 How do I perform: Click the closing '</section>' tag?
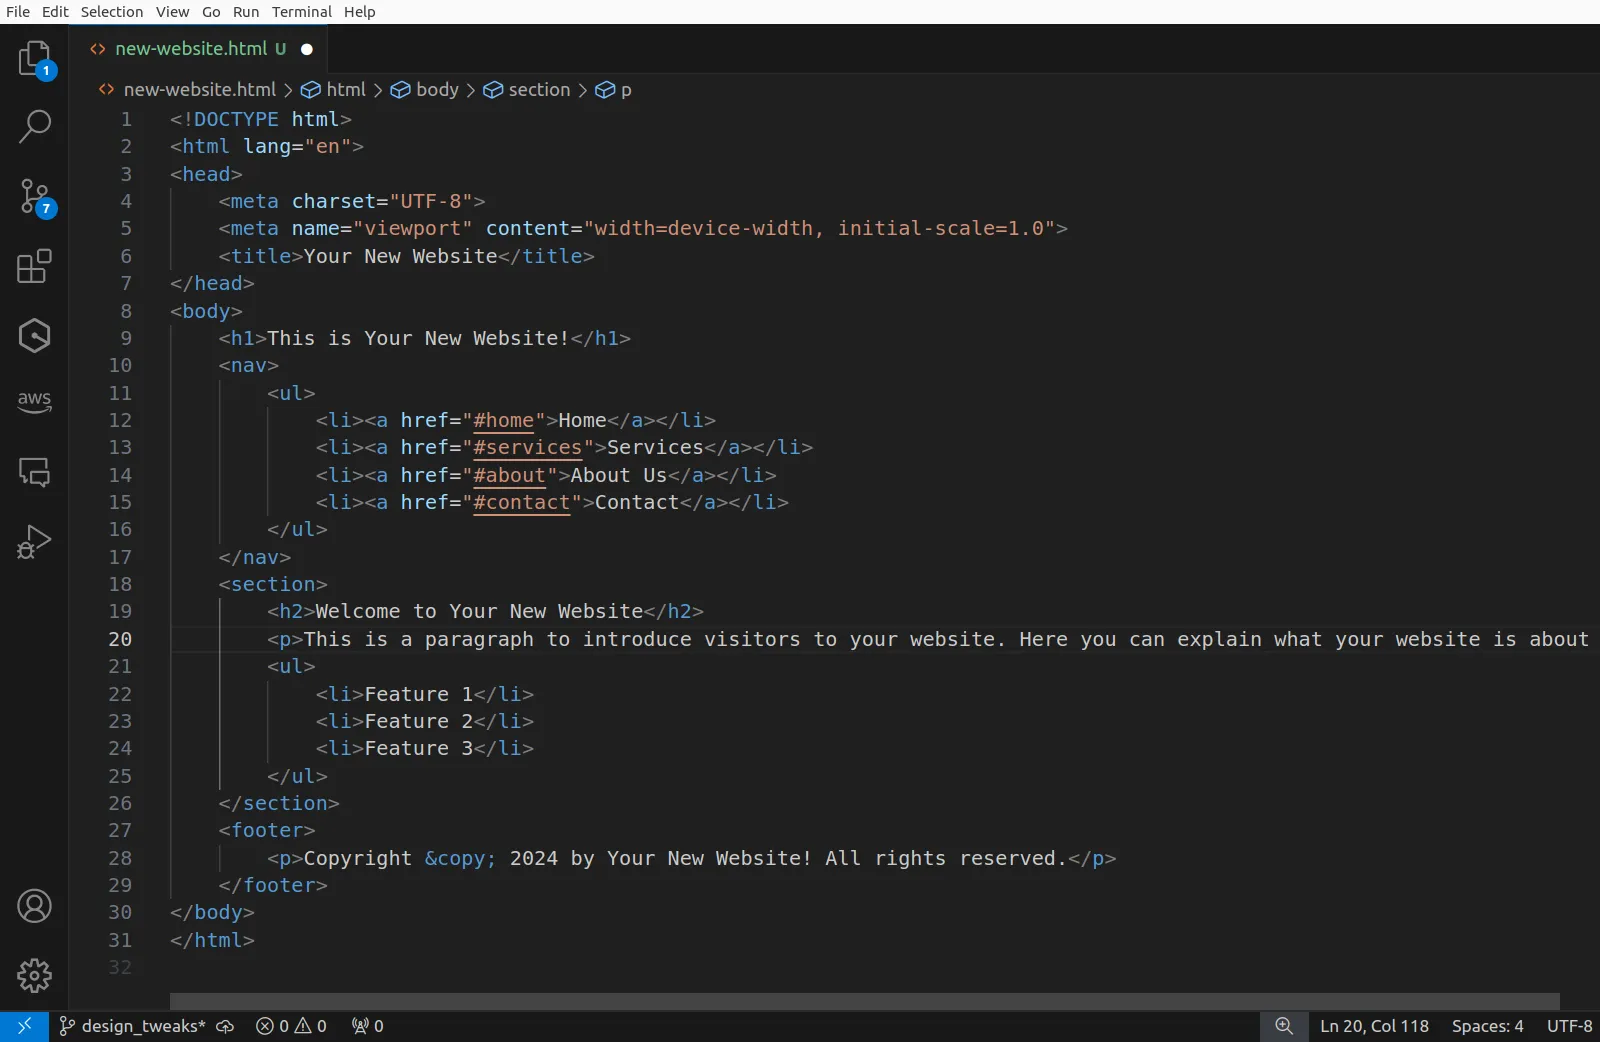tap(279, 803)
